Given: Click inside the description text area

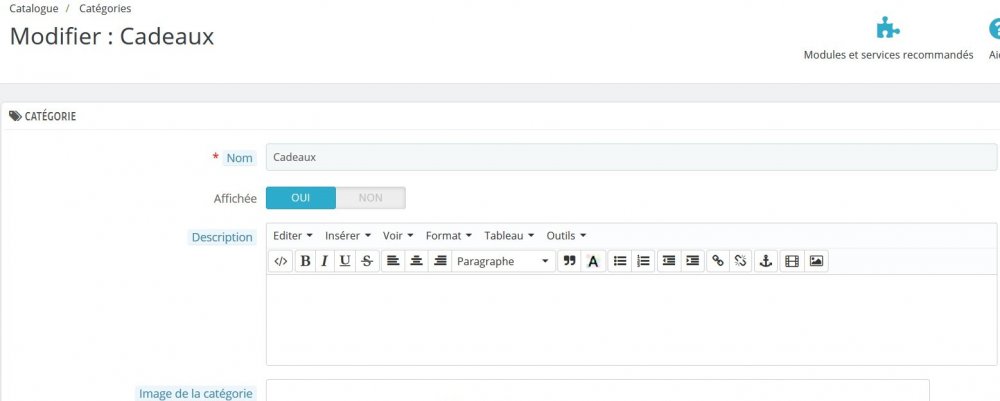Looking at the screenshot, I should [631, 319].
